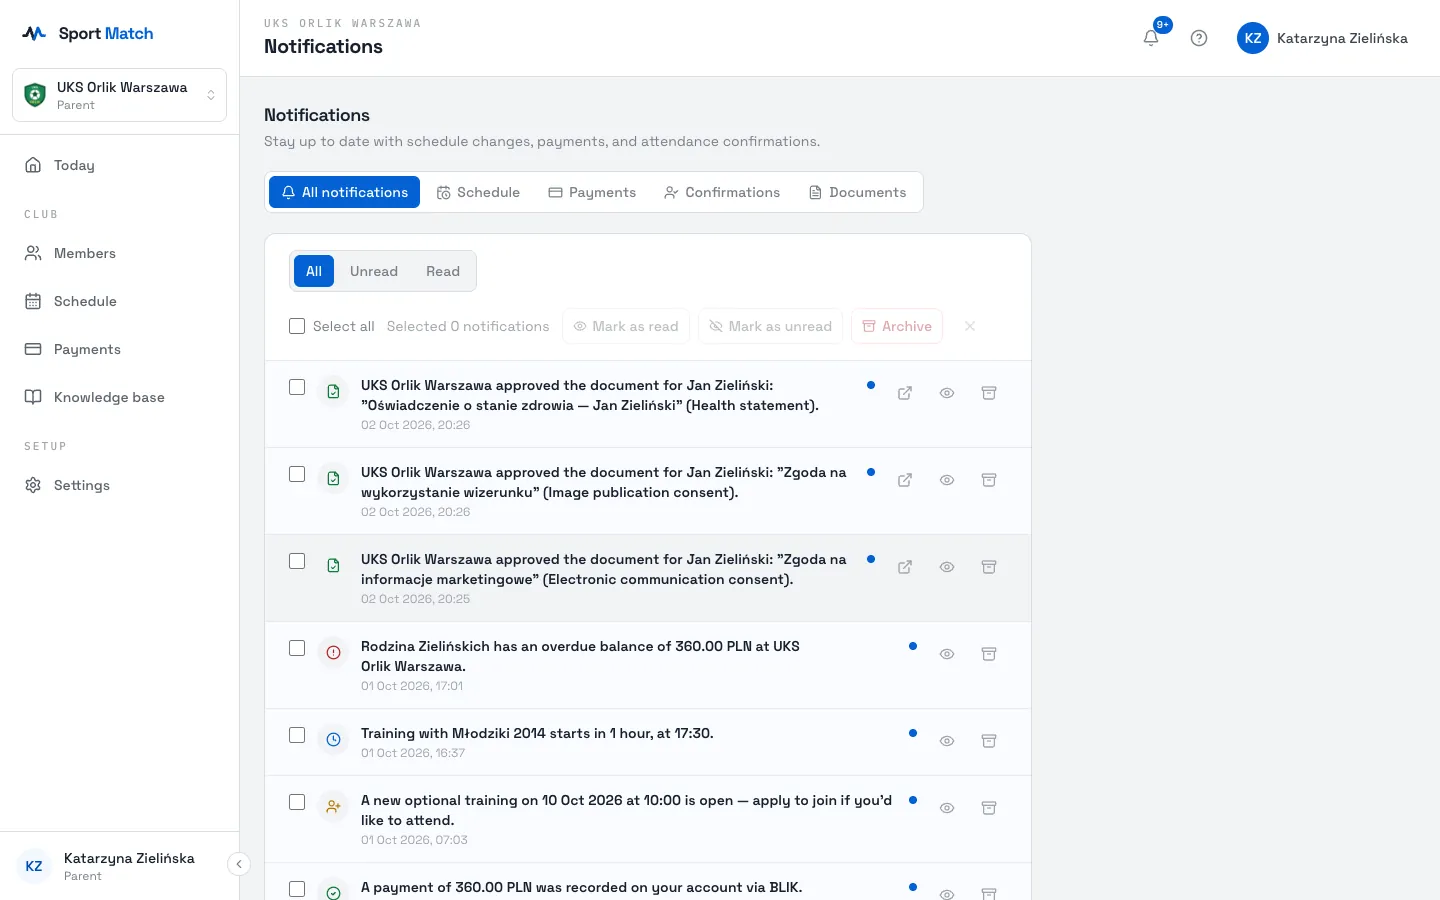
Task: Go to Members in the sidebar
Action: pyautogui.click(x=119, y=253)
